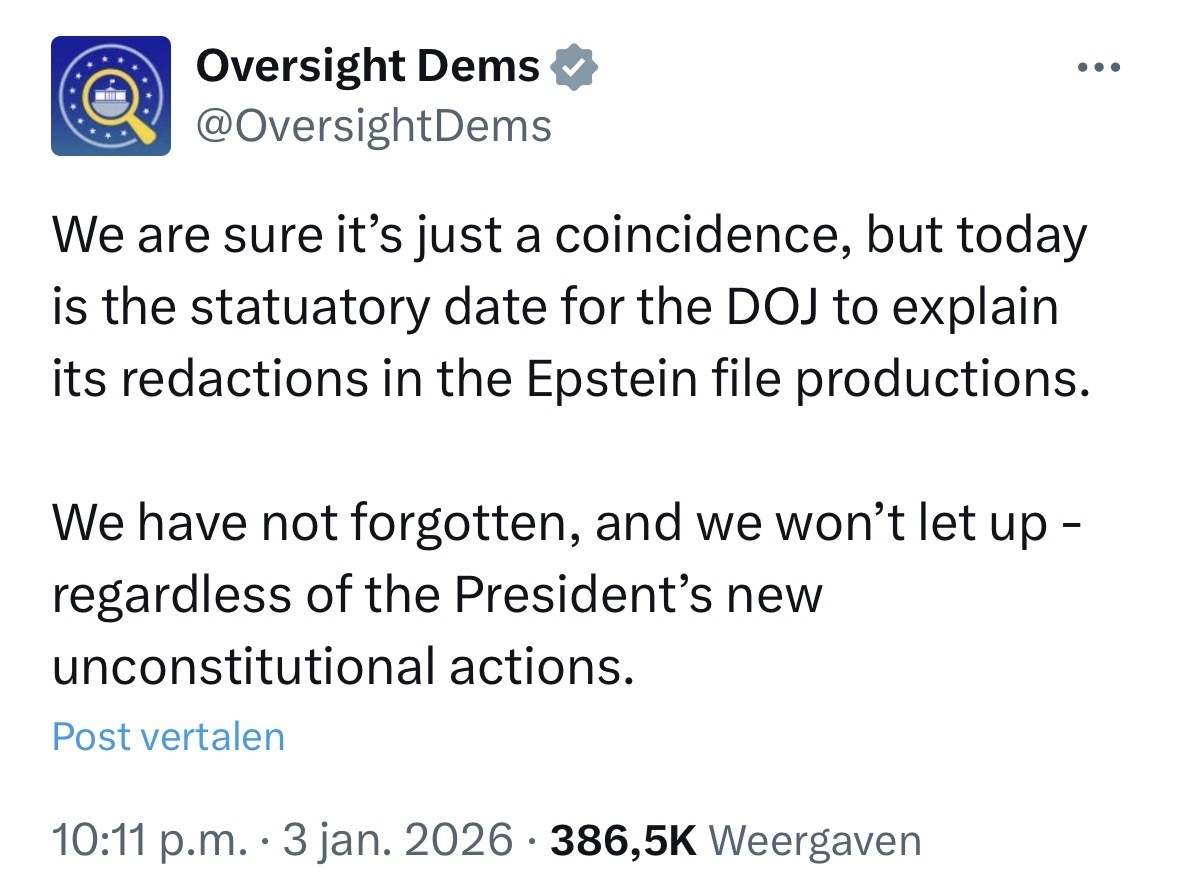Translate the post via Post vertalen
The height and width of the screenshot is (885, 1179).
[x=168, y=737]
